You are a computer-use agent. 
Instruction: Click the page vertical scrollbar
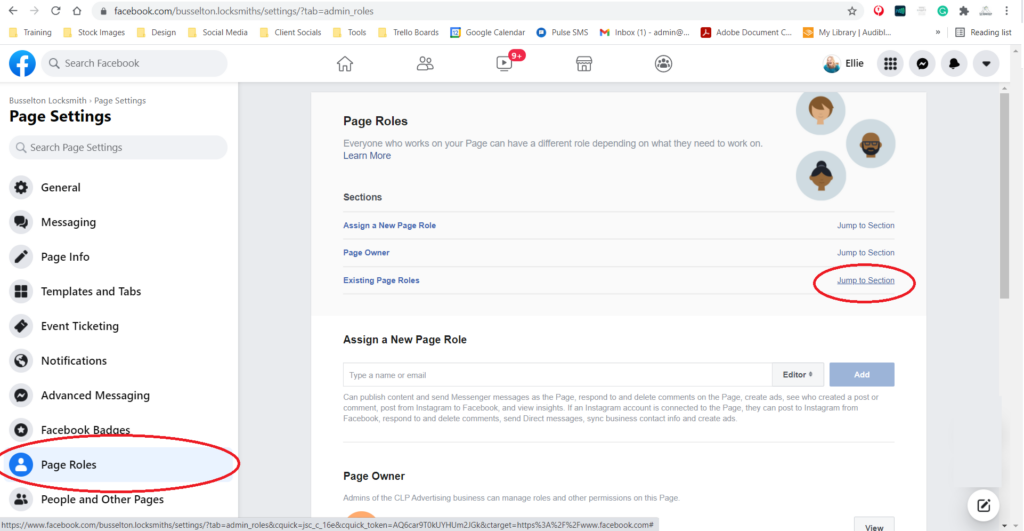point(1004,196)
